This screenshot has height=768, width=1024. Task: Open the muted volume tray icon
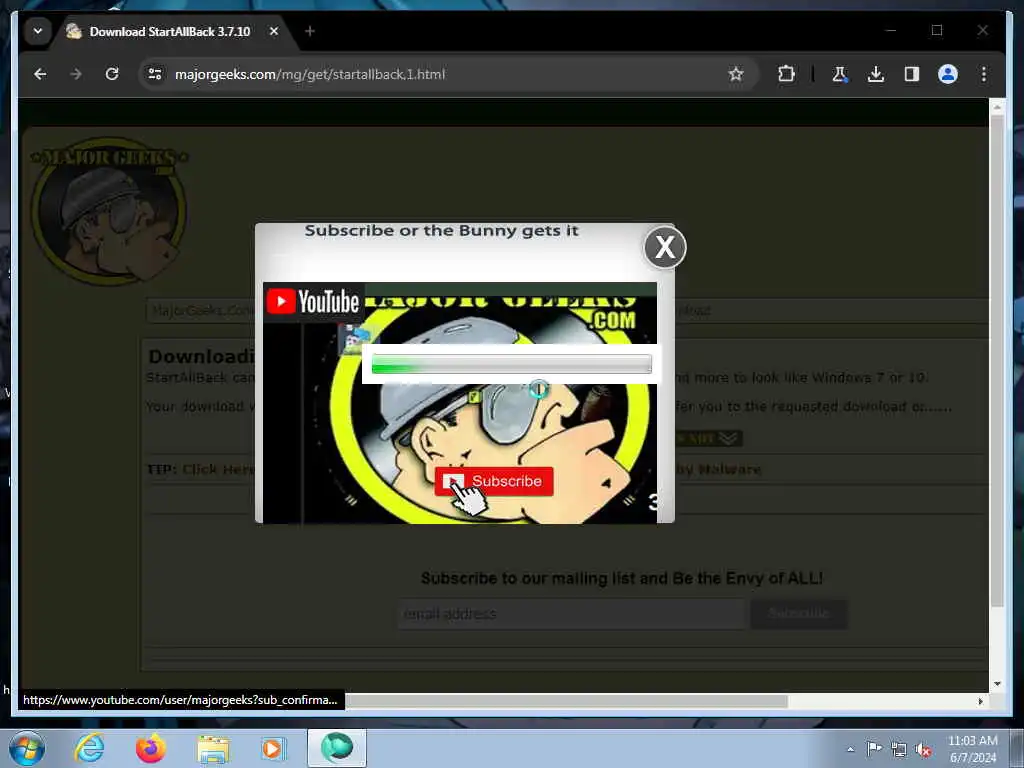(923, 749)
